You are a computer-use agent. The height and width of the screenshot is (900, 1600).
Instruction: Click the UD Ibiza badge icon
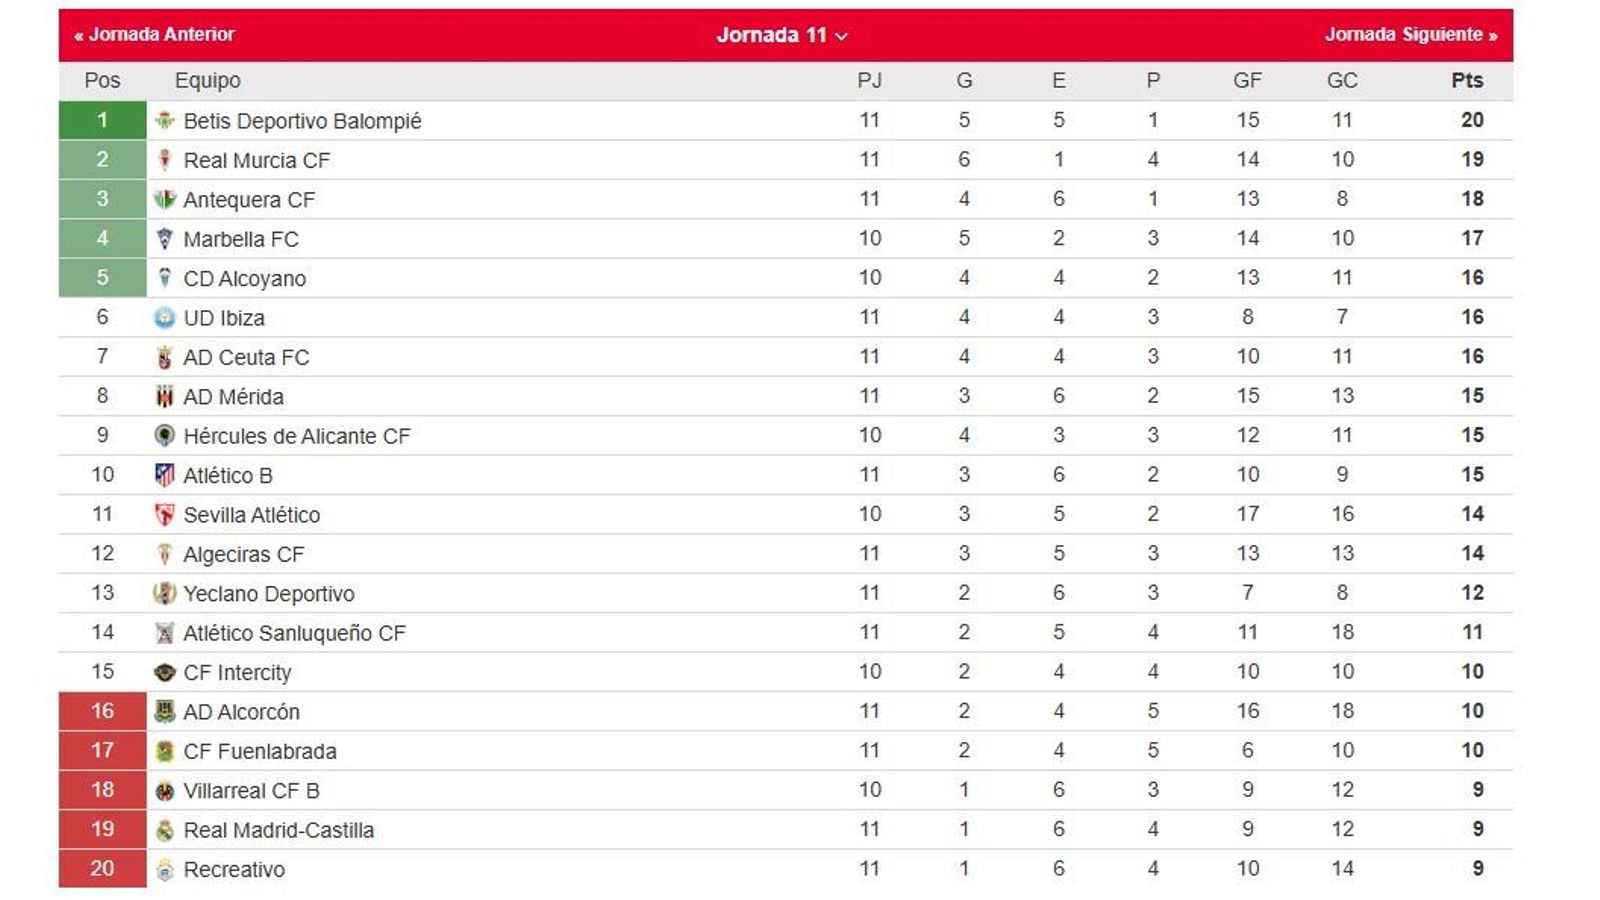pos(165,317)
